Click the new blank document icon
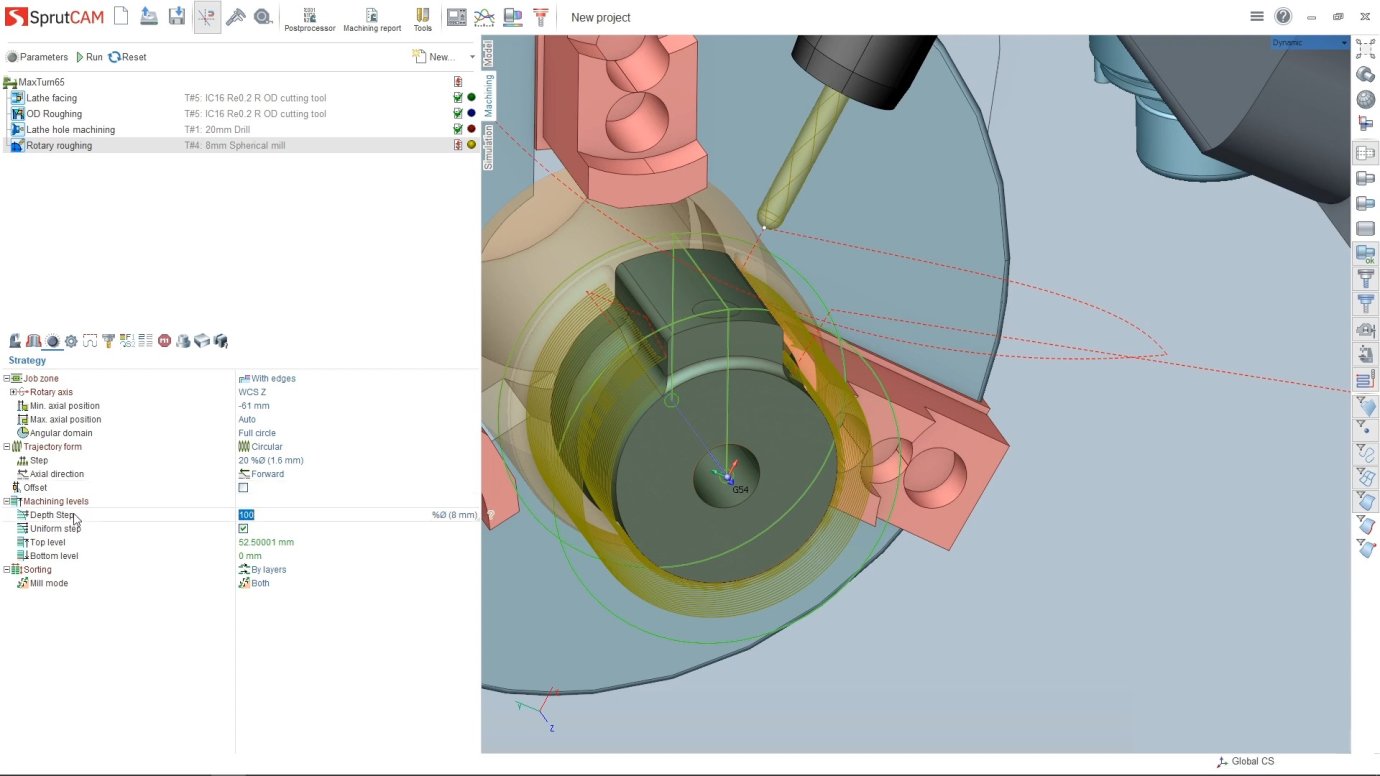Screen dimensions: 1380x776 tap(121, 16)
